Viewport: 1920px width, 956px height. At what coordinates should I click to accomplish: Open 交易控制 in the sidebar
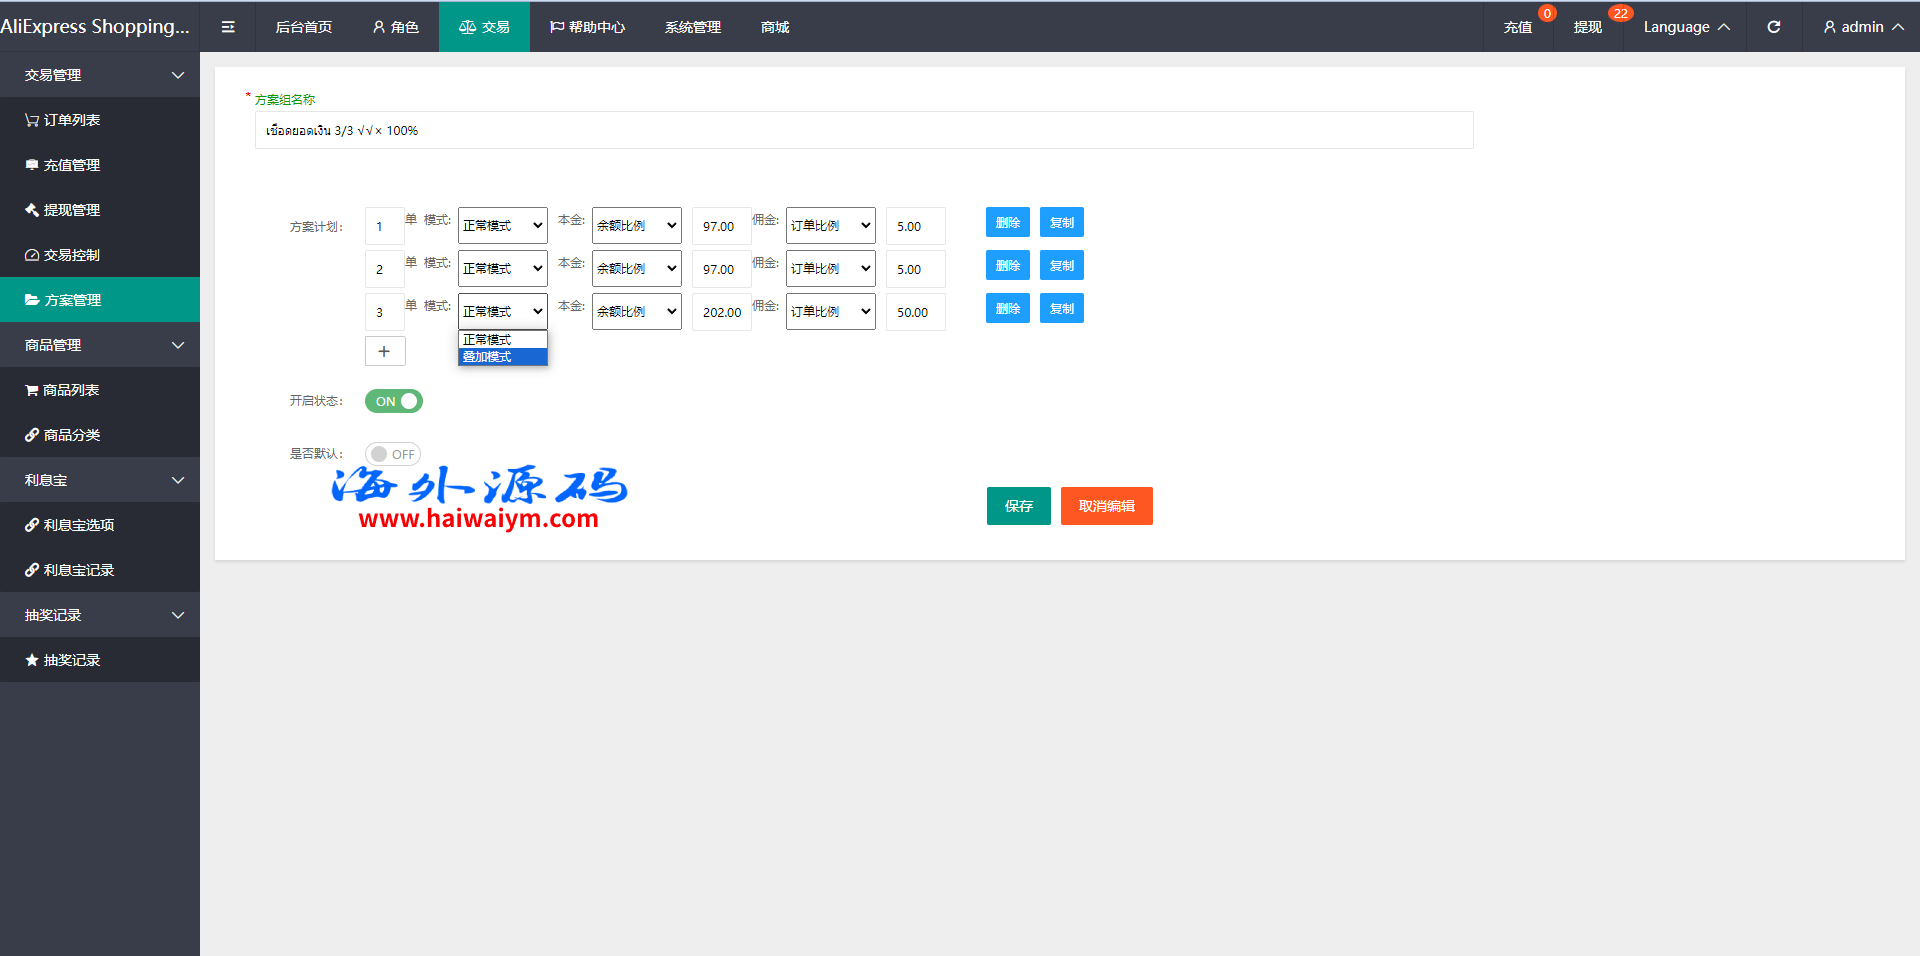63,255
